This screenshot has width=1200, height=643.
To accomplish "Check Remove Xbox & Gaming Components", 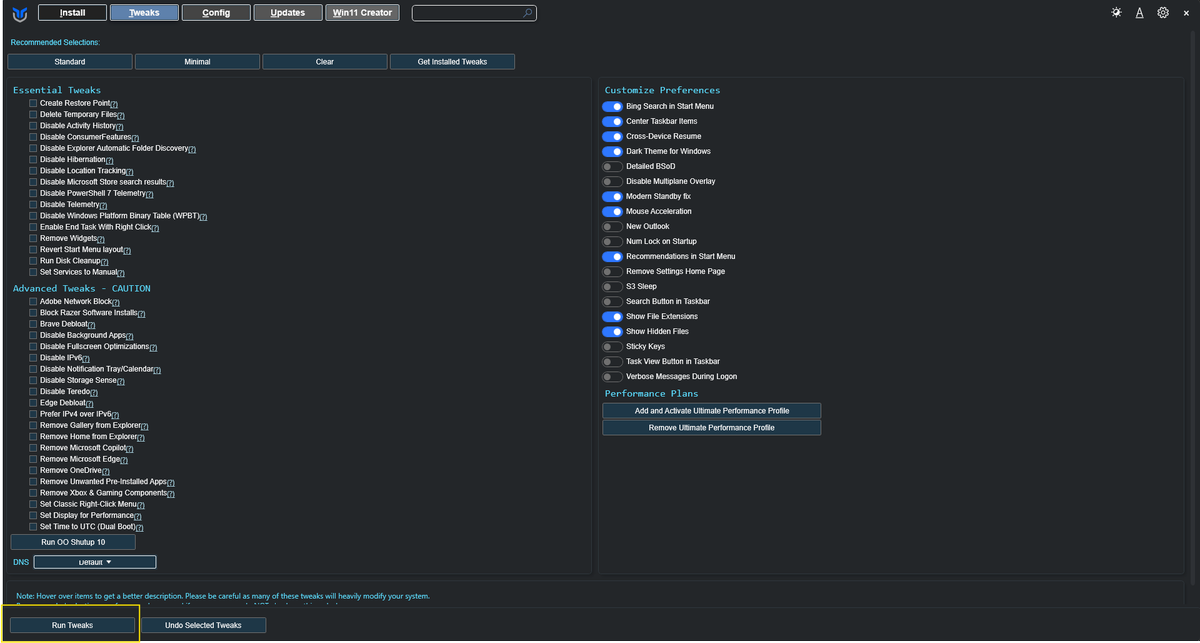I will point(33,493).
